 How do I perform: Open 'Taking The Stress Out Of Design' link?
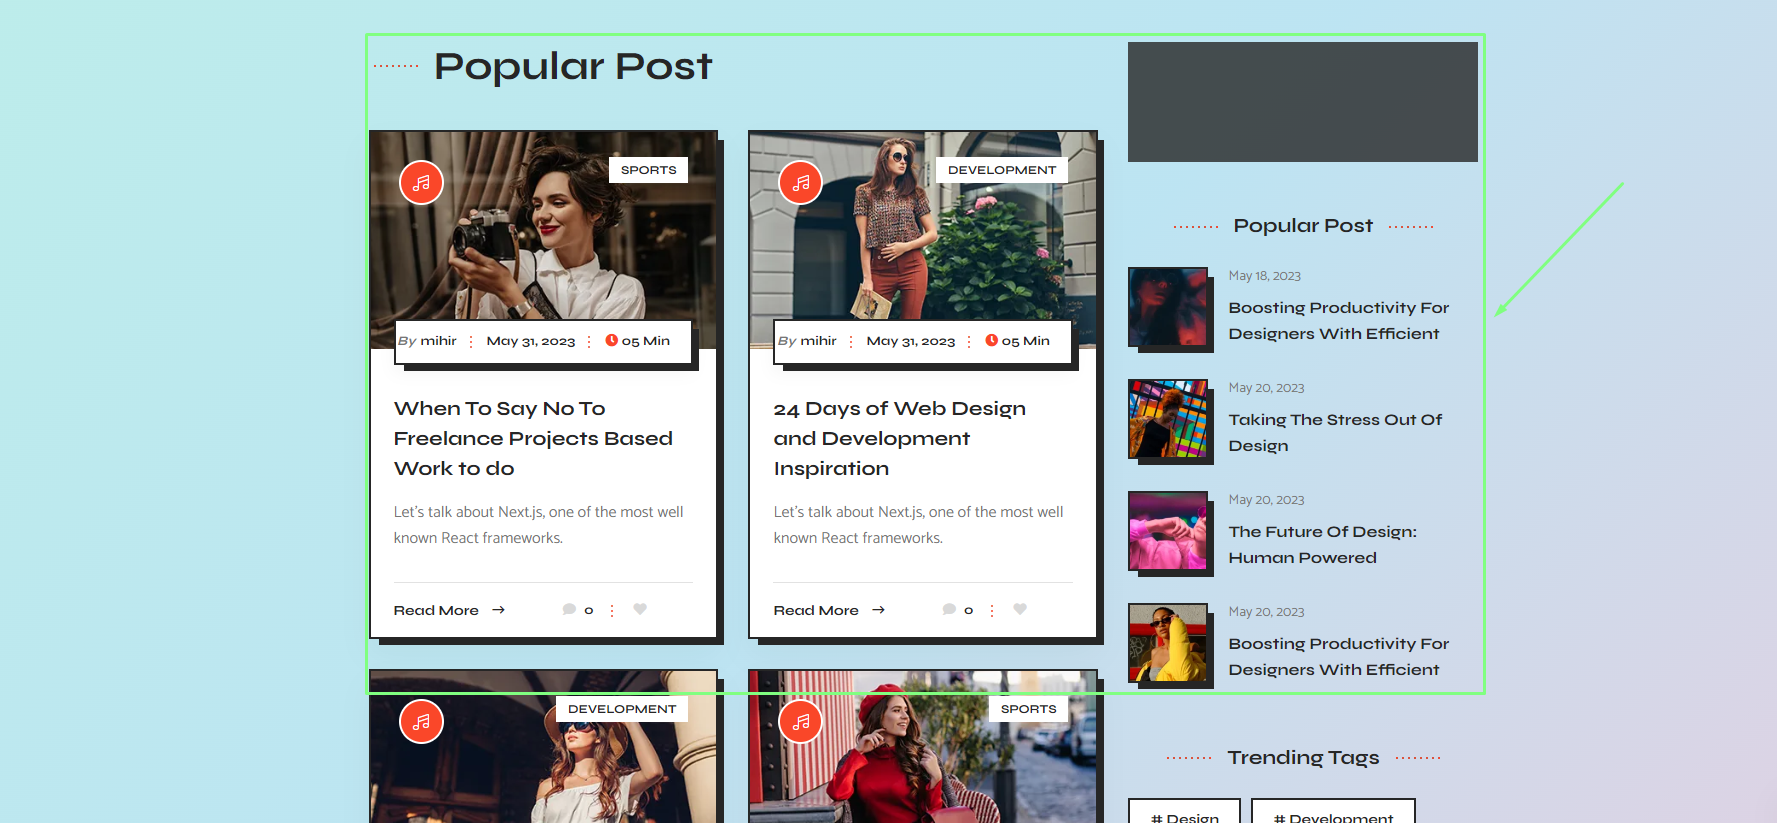point(1335,433)
